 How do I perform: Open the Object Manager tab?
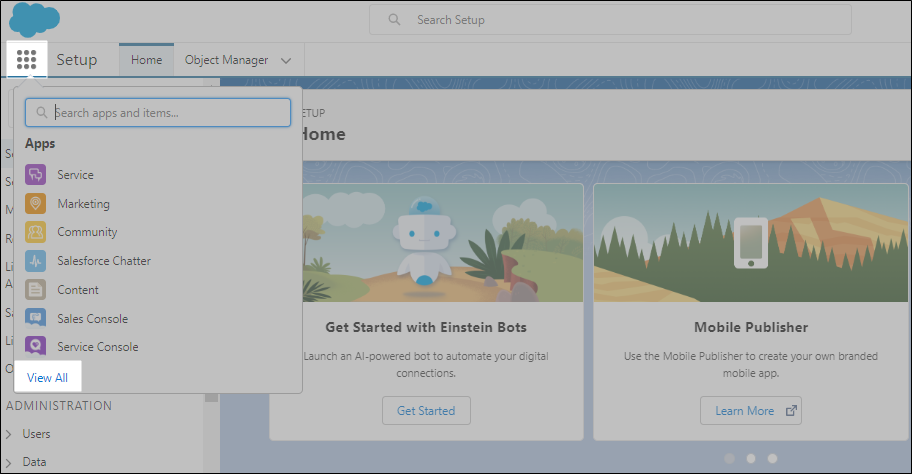click(x=226, y=60)
